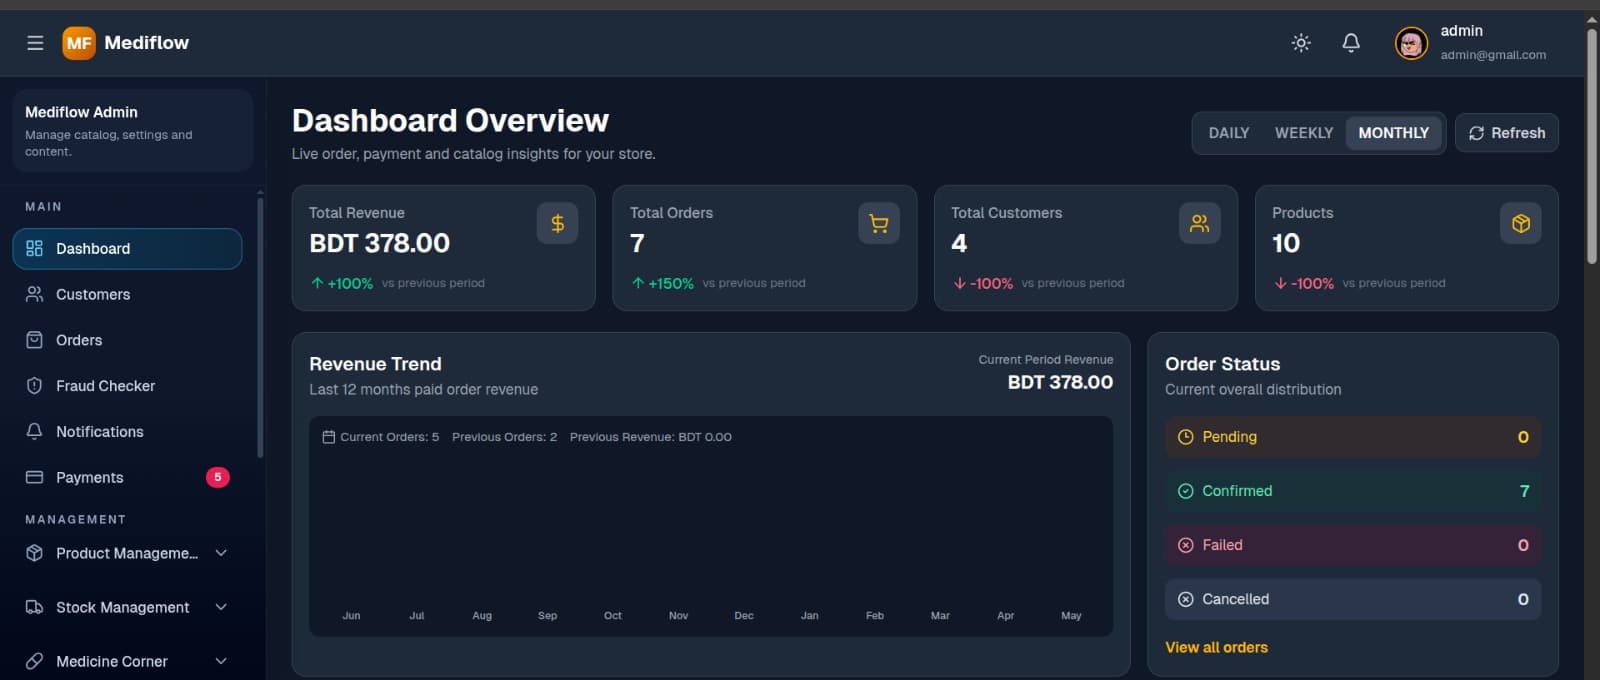The width and height of the screenshot is (1600, 680).
Task: Click the Products count 10
Action: pos(1286,243)
